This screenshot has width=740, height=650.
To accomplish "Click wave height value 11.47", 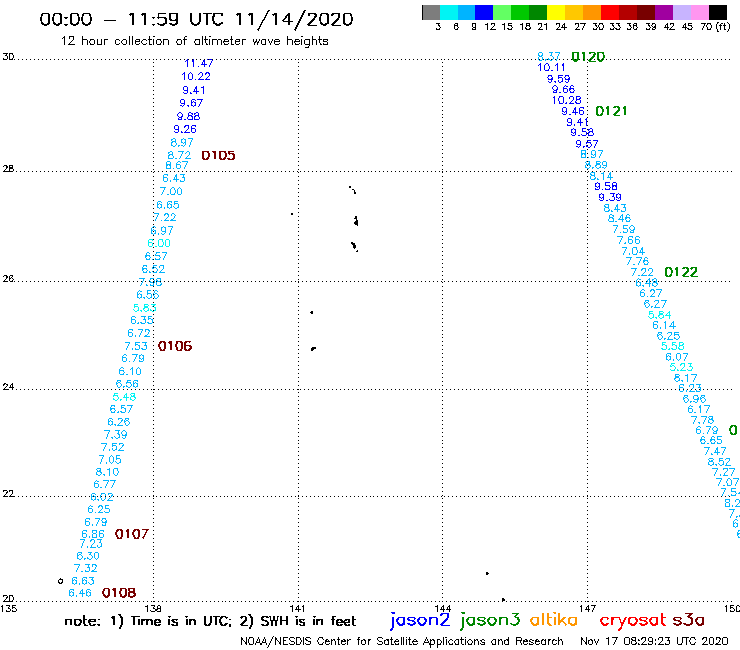I will [199, 63].
